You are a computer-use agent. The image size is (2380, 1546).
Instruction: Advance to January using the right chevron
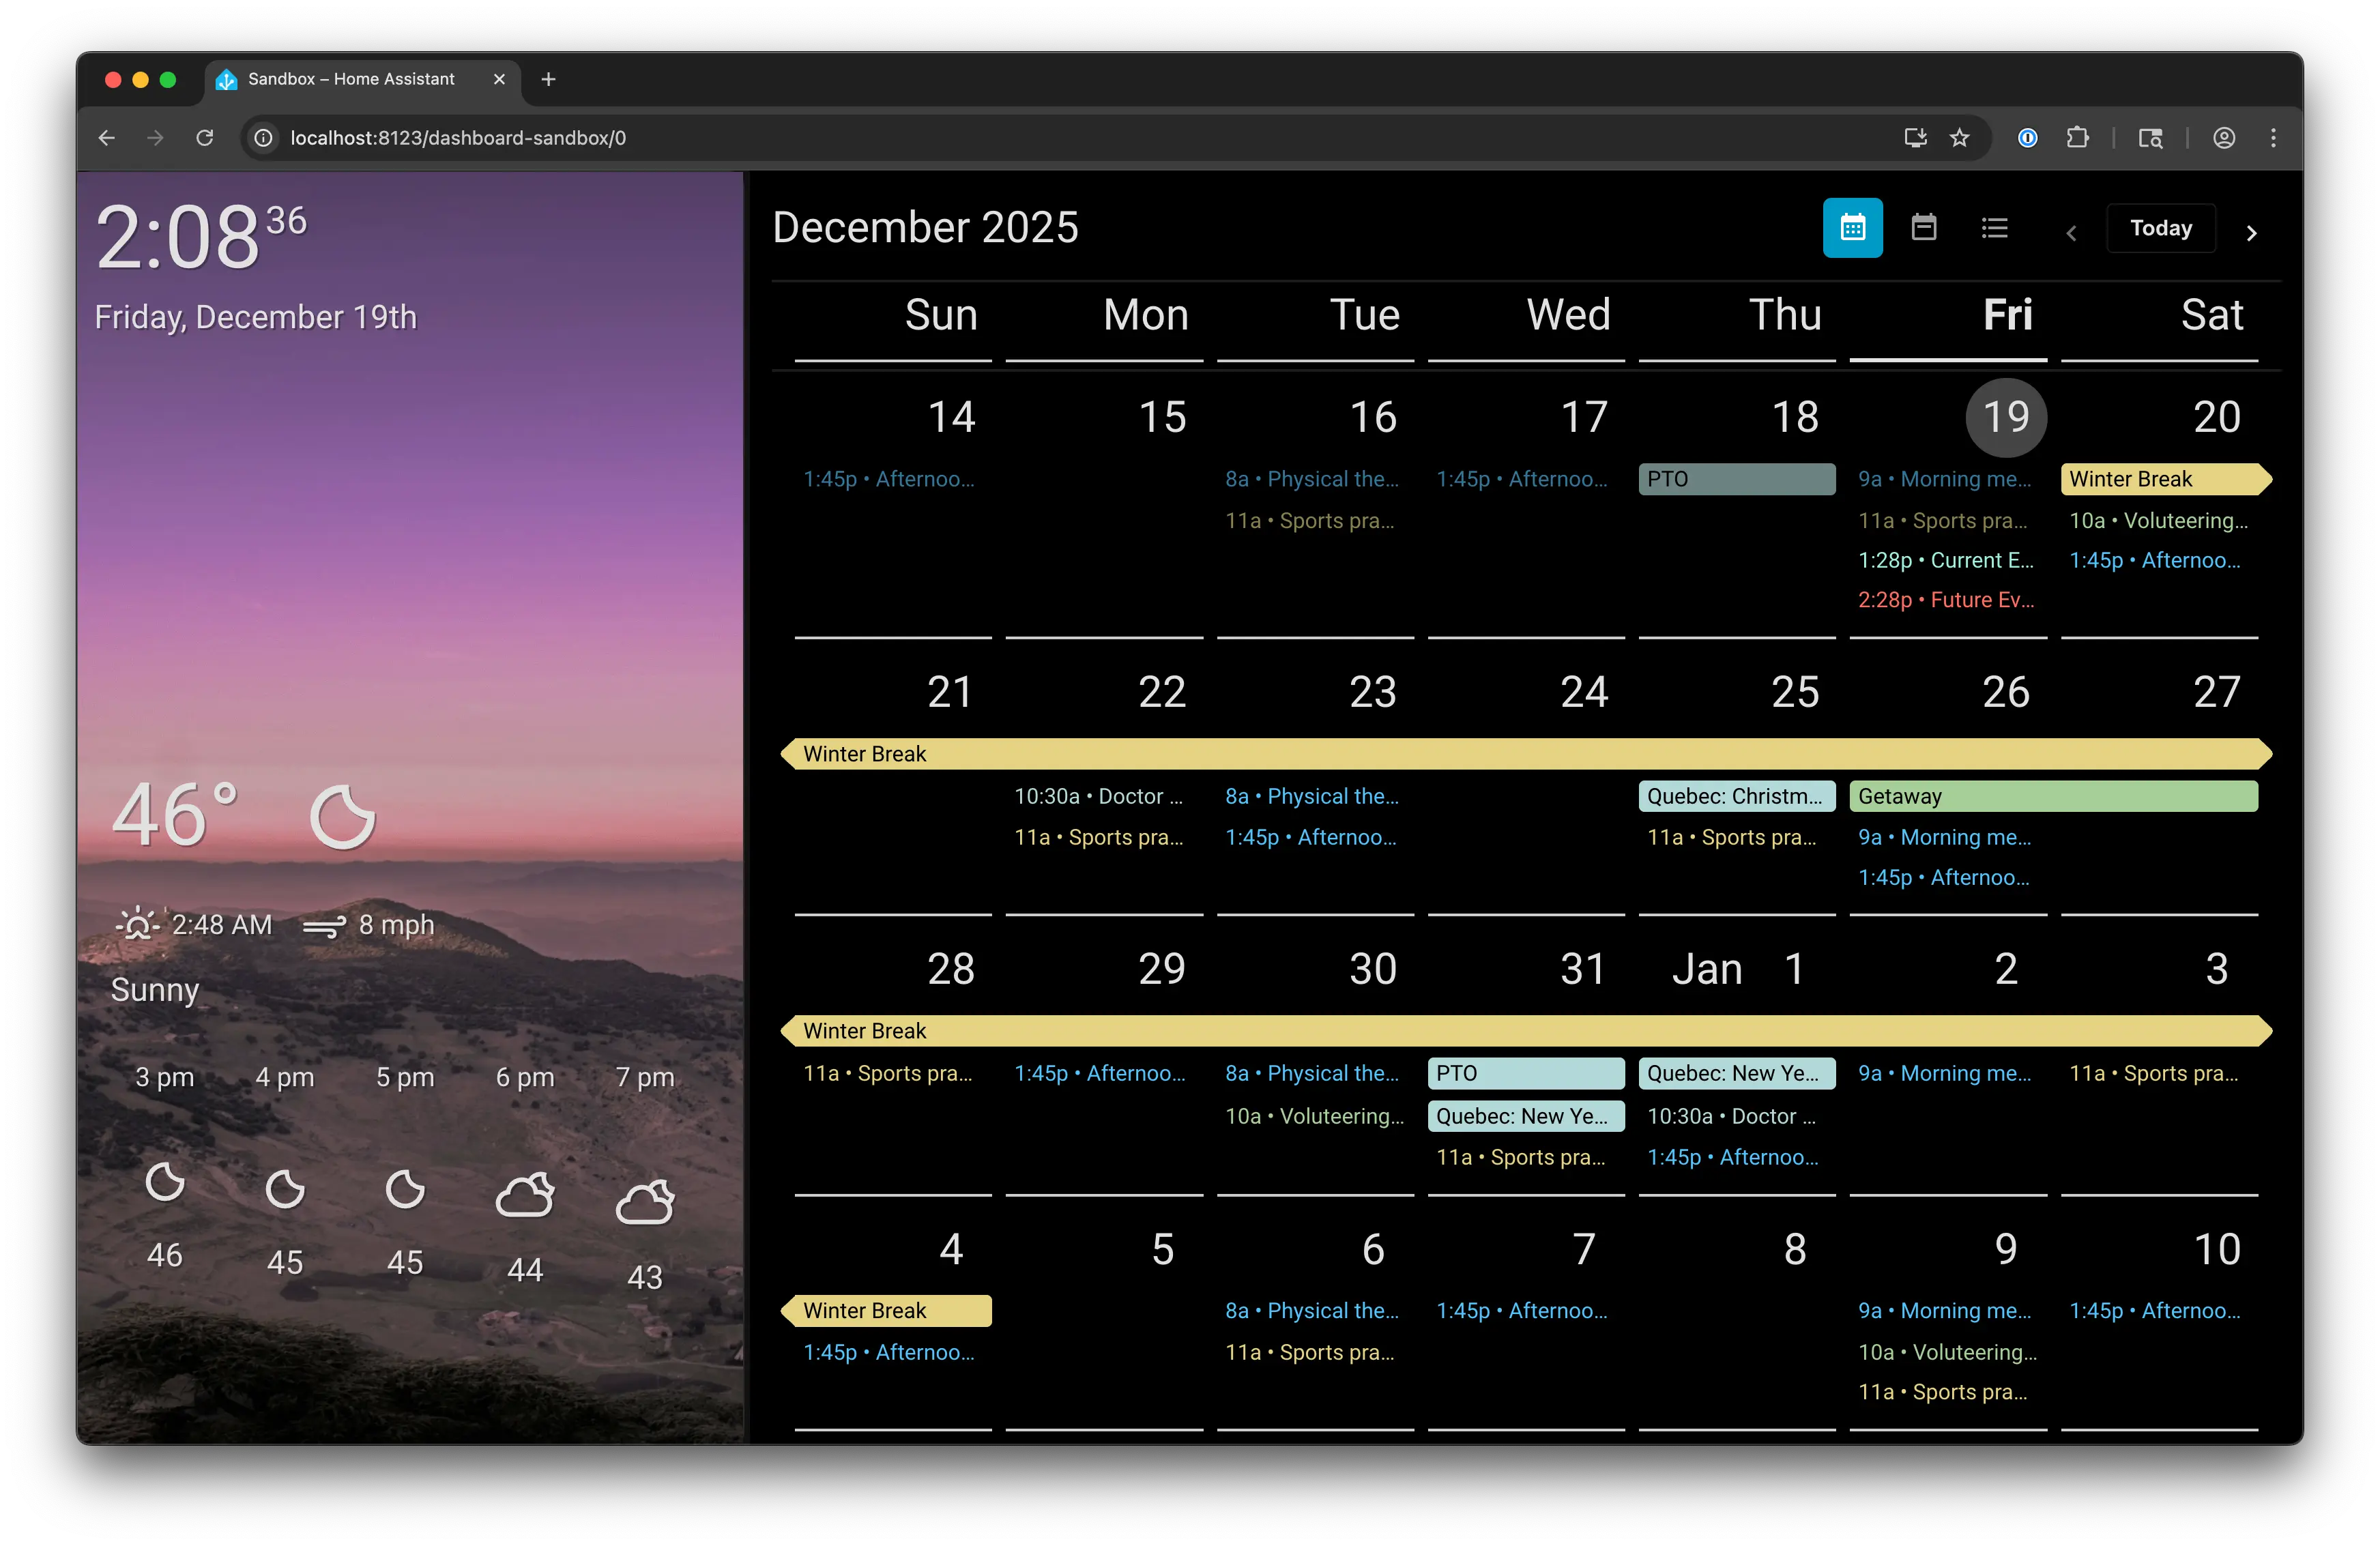(2252, 232)
